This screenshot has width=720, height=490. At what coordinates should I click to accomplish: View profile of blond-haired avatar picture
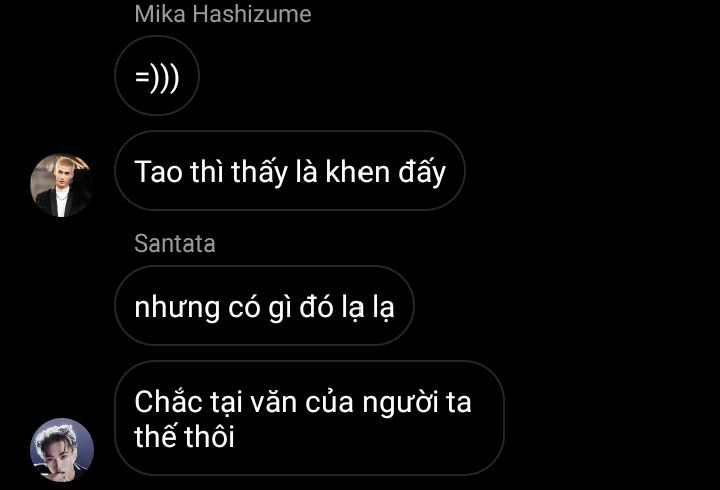point(62,185)
